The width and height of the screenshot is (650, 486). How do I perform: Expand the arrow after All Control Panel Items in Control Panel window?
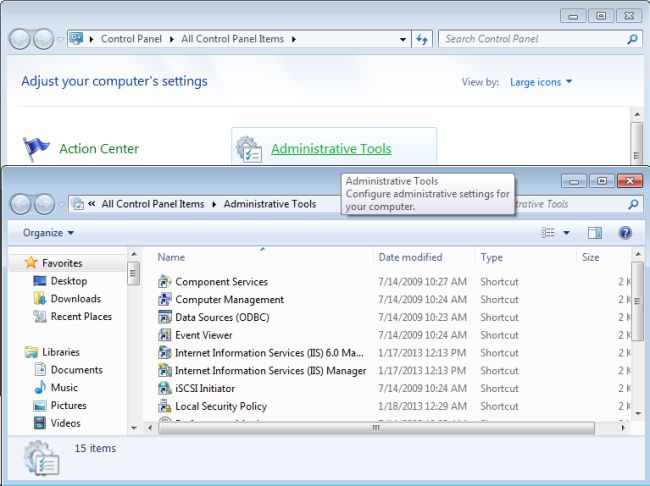(x=294, y=39)
